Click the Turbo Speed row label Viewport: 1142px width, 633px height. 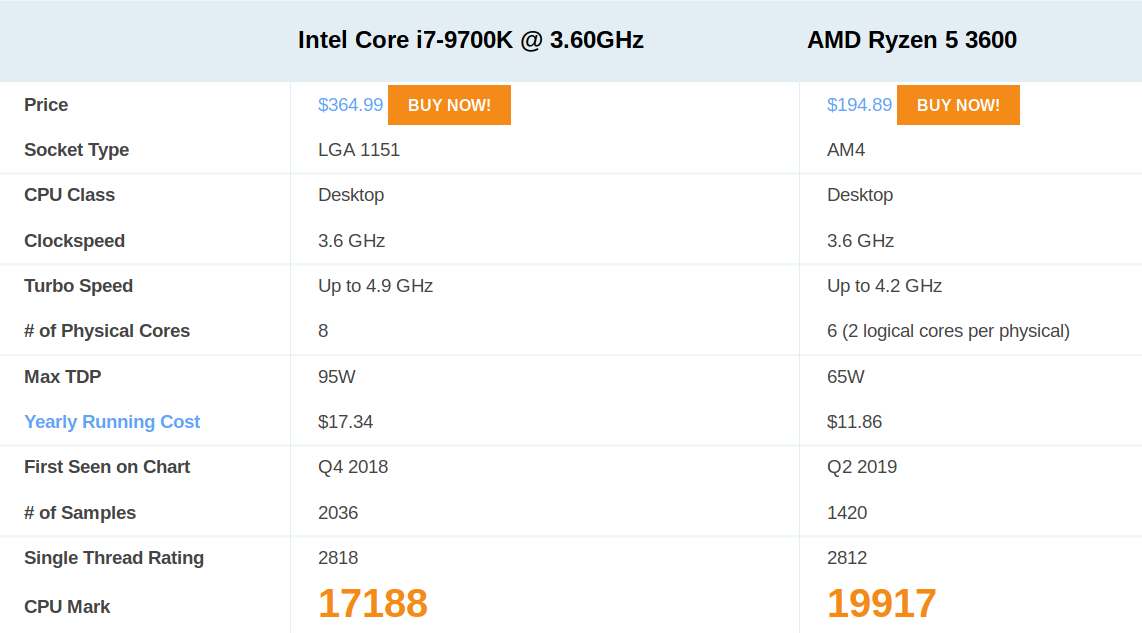[78, 286]
